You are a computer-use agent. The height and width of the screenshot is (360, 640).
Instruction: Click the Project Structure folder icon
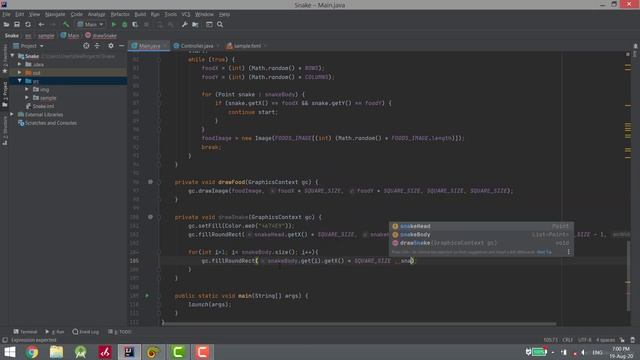pyautogui.click(x=196, y=24)
